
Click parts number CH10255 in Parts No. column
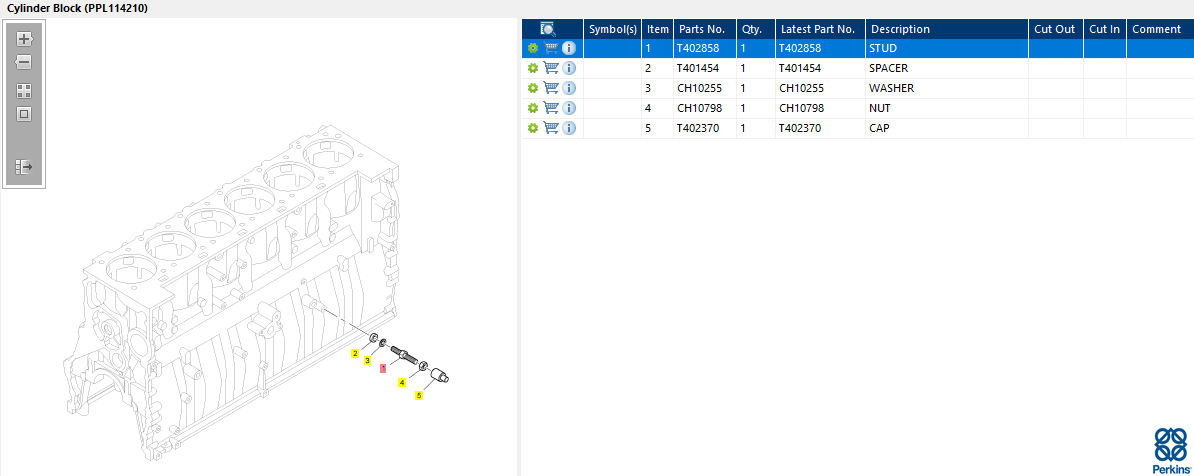click(x=699, y=88)
